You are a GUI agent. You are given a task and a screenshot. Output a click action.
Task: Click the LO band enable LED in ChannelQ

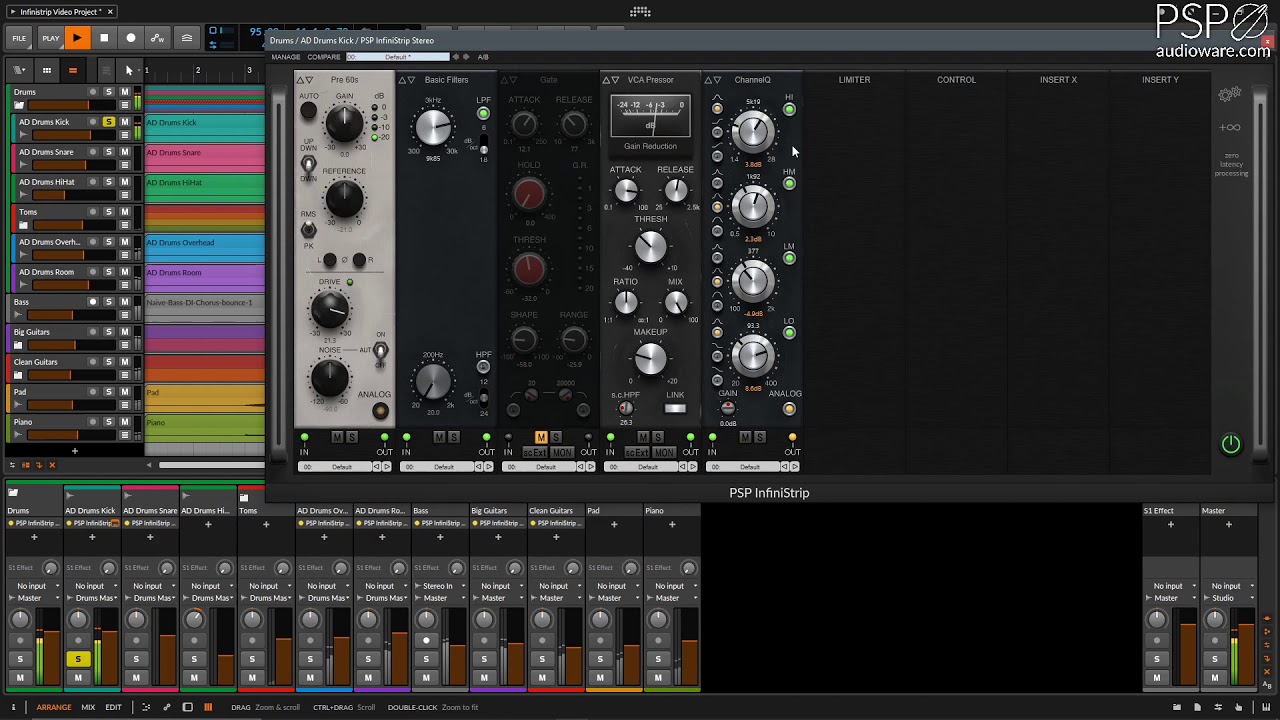[789, 333]
